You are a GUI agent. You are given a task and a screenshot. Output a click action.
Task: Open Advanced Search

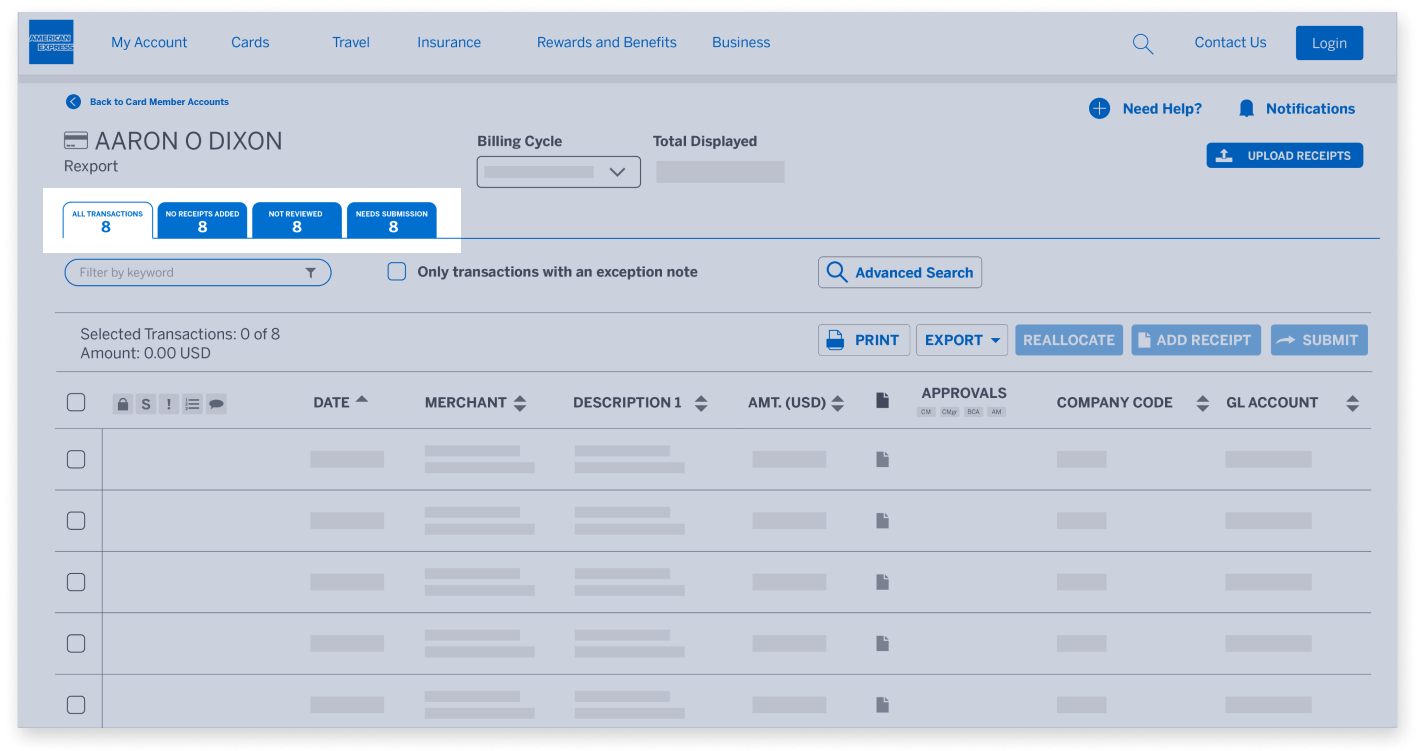tap(899, 273)
